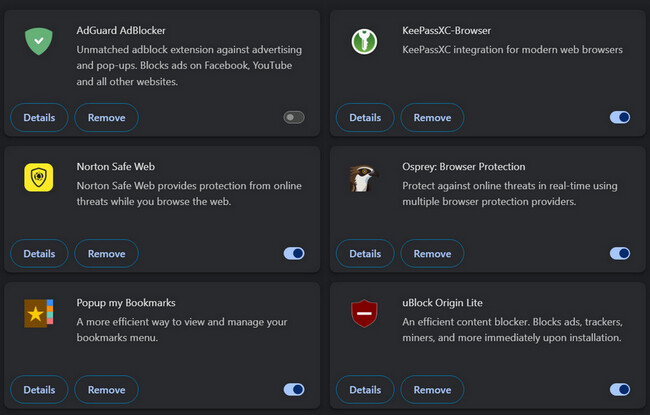Click the Popup my Bookmarks star icon
The width and height of the screenshot is (650, 415).
[x=38, y=313]
